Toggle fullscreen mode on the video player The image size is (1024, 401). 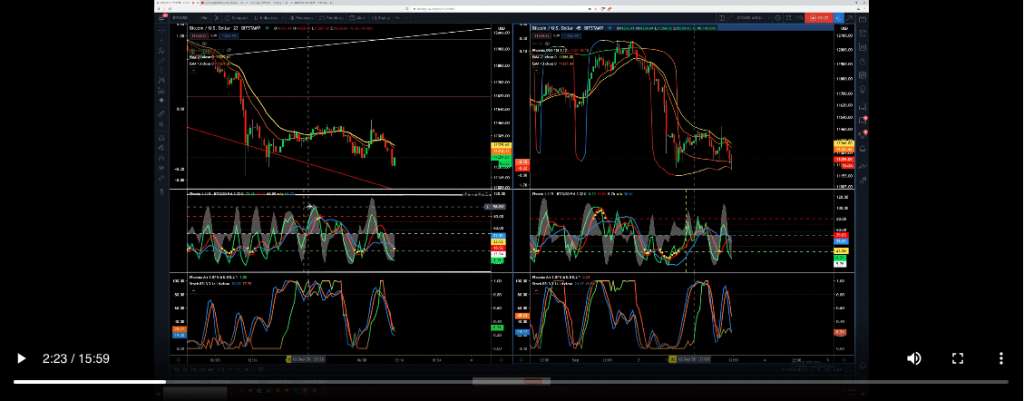click(x=957, y=358)
